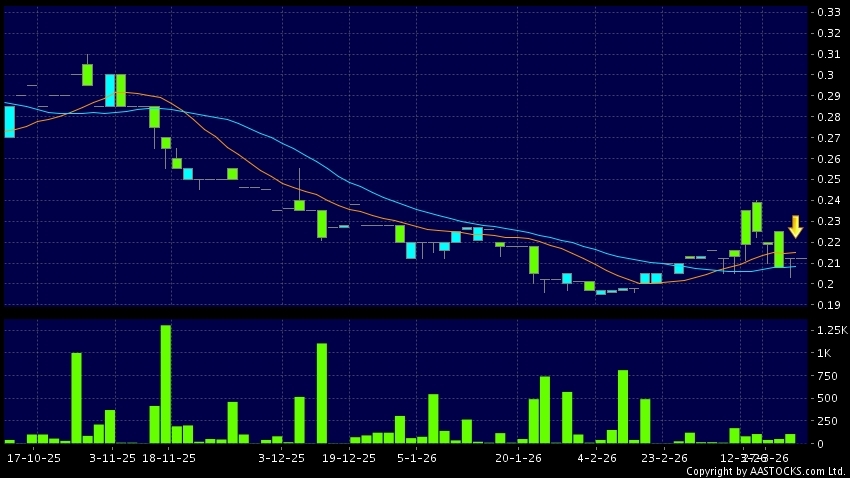
Task: Click the 0.33 price axis label
Action: 828,12
